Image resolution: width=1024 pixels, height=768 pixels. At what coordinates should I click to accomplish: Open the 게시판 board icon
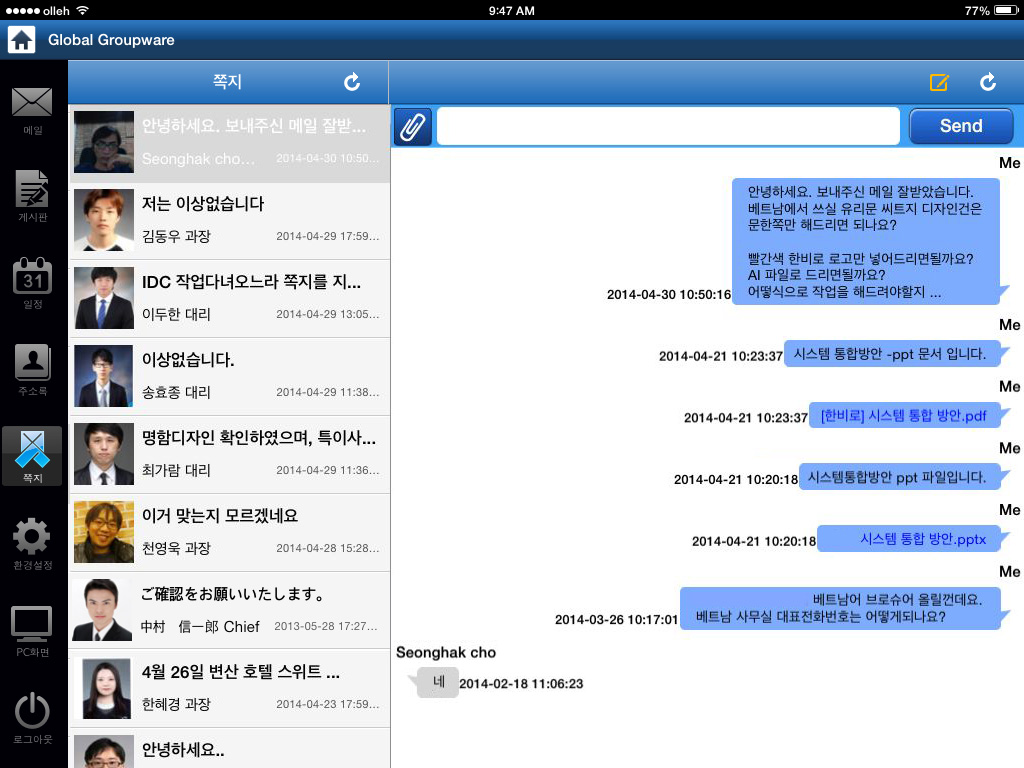(x=32, y=196)
